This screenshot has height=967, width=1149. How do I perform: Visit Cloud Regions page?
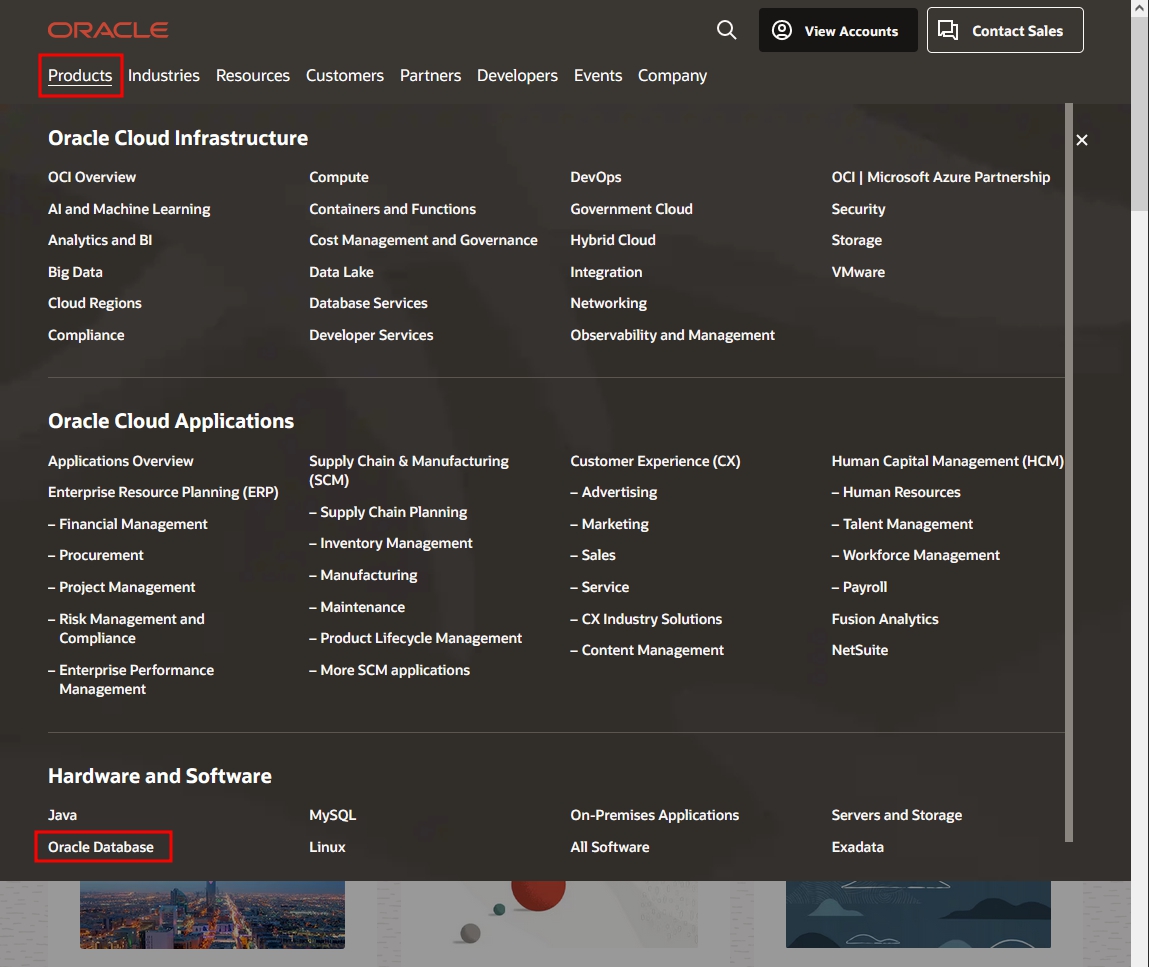click(95, 303)
